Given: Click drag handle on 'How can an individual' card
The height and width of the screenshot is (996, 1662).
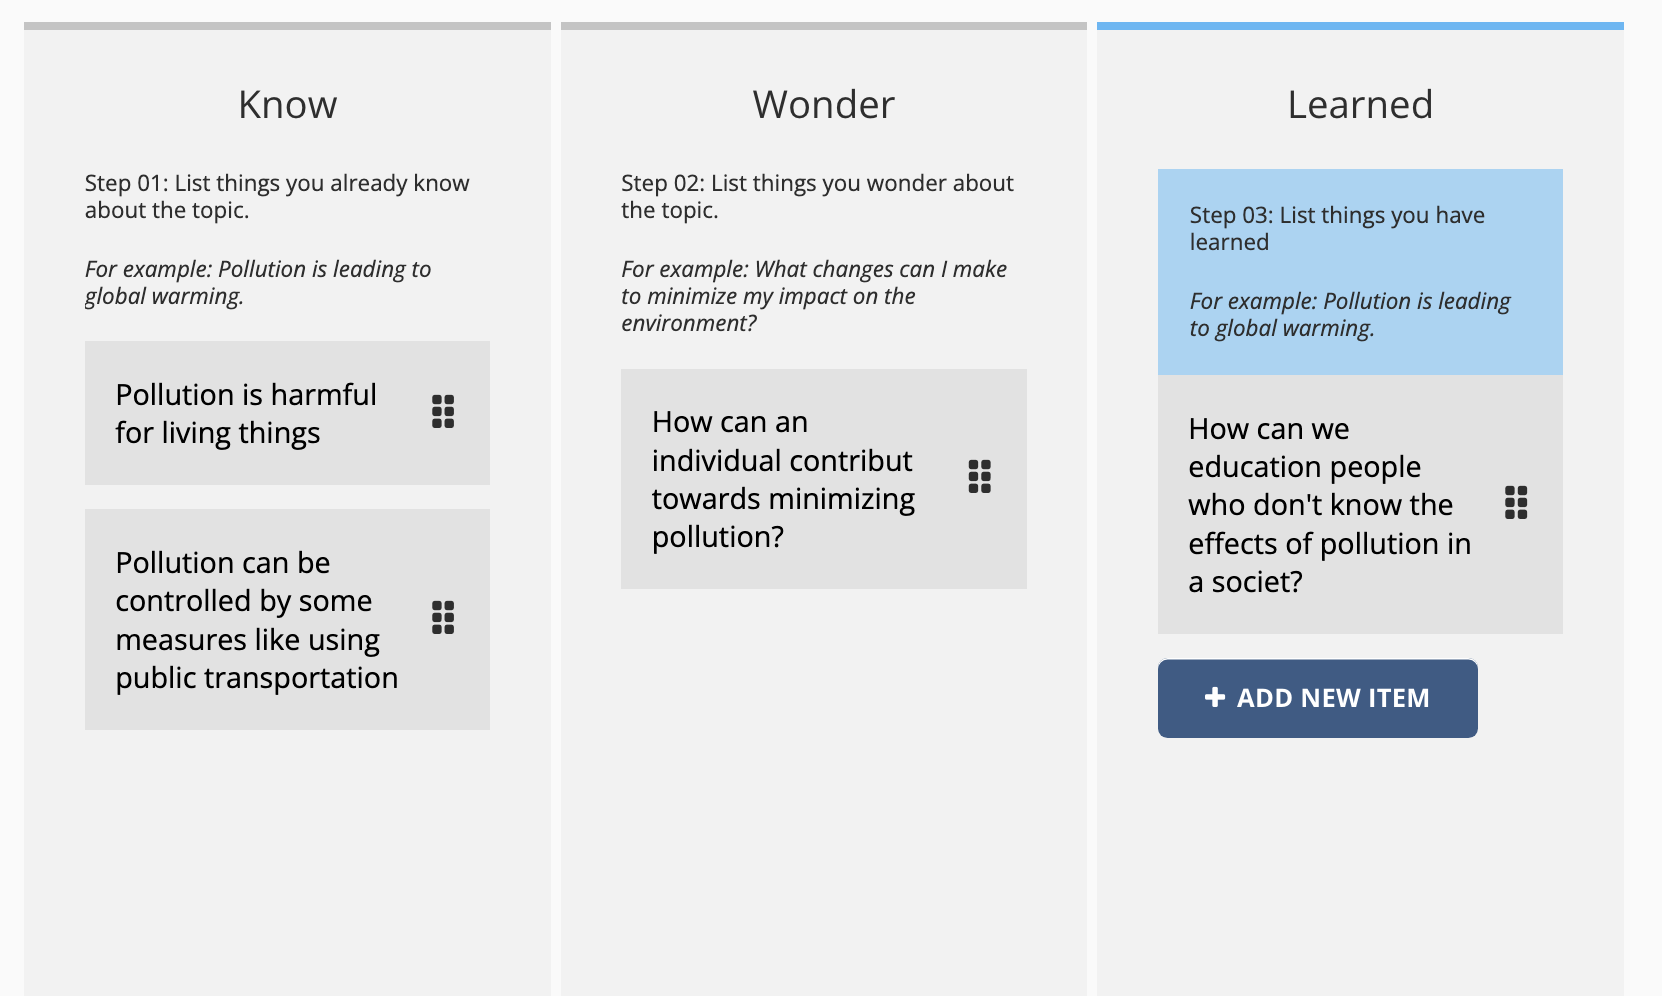Looking at the screenshot, I should click(980, 476).
